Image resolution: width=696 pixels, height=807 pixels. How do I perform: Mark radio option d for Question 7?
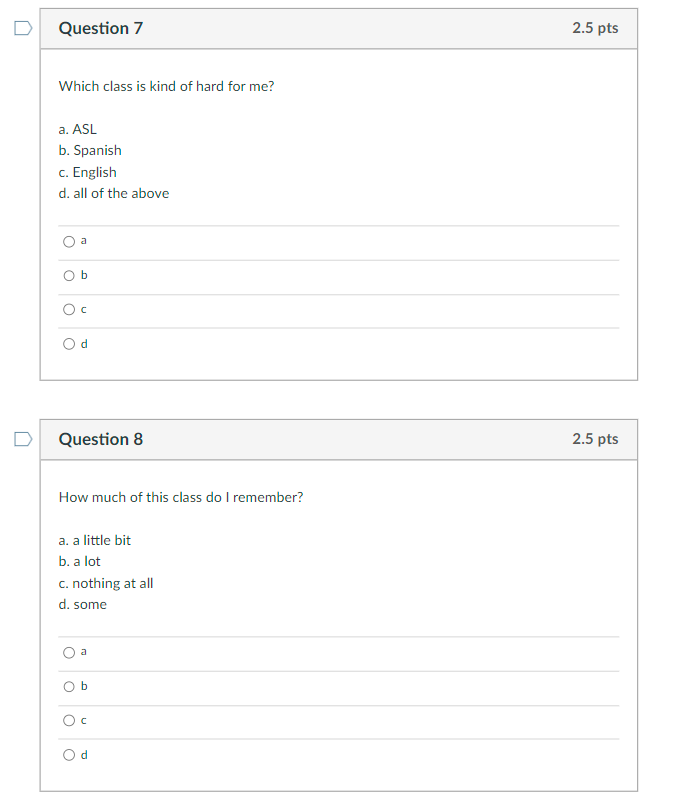coord(69,344)
